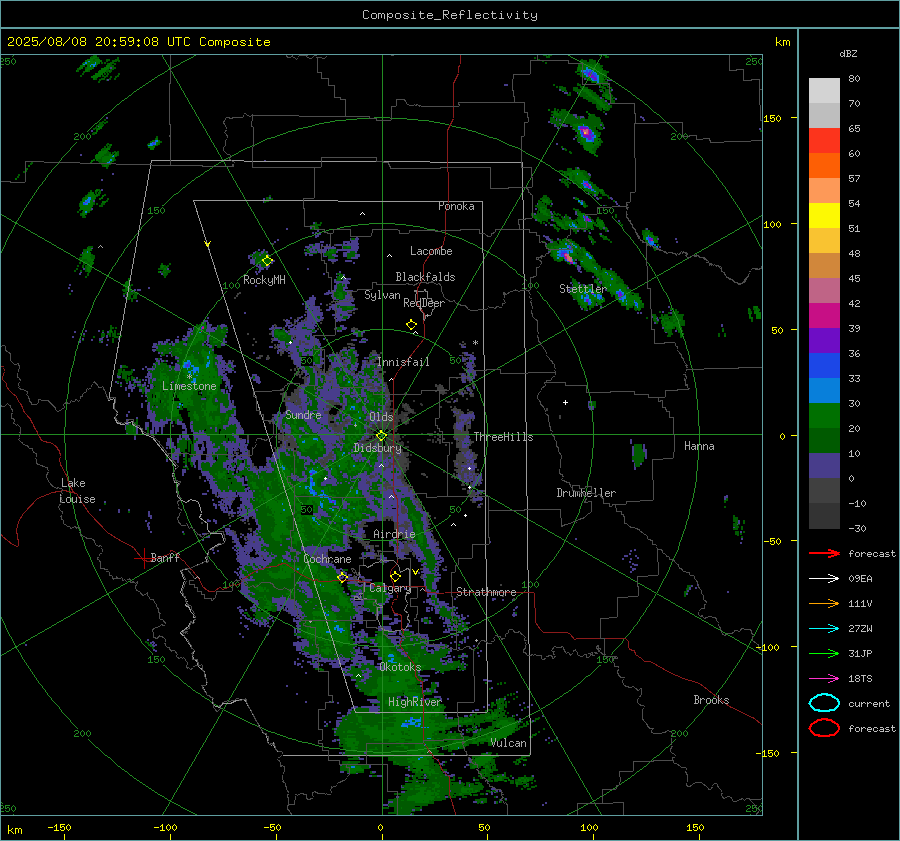This screenshot has height=841, width=900.
Task: Click the Olds town label
Action: (381, 417)
